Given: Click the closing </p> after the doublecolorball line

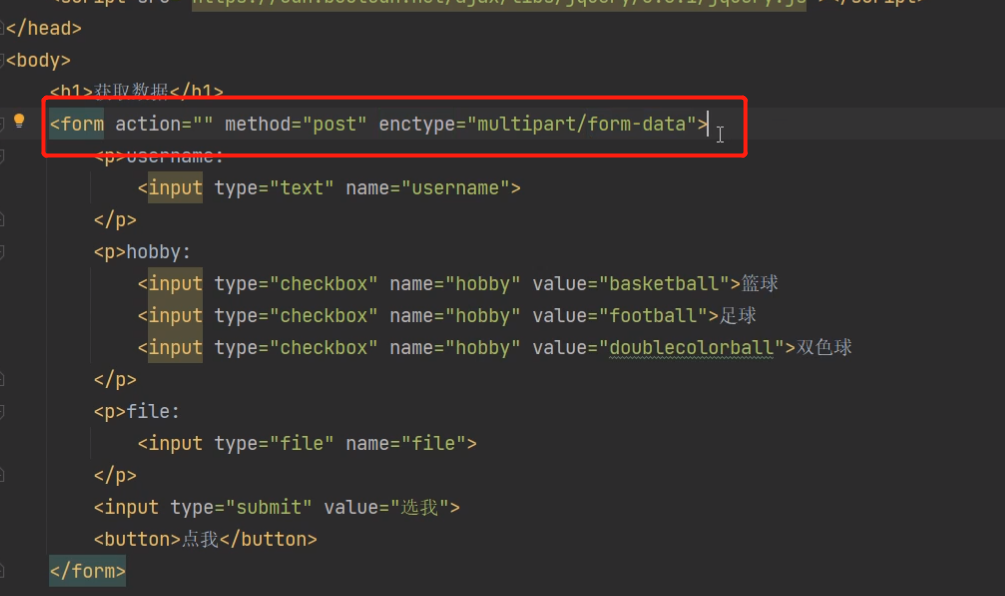Looking at the screenshot, I should [115, 379].
